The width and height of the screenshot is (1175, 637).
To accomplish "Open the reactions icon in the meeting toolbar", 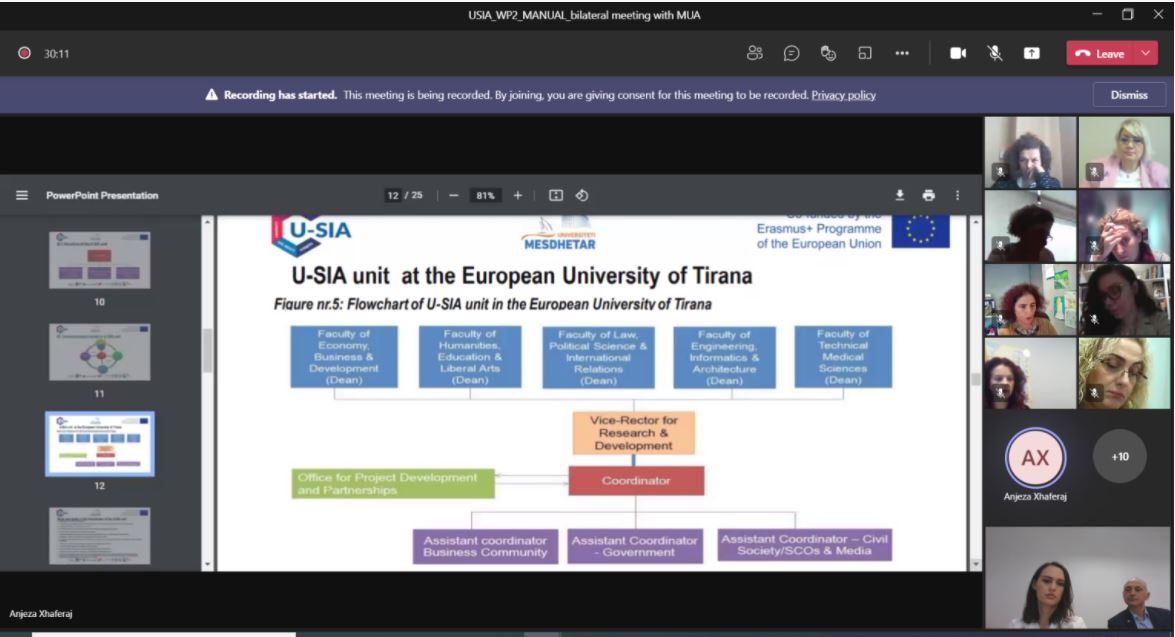I will pyautogui.click(x=828, y=53).
